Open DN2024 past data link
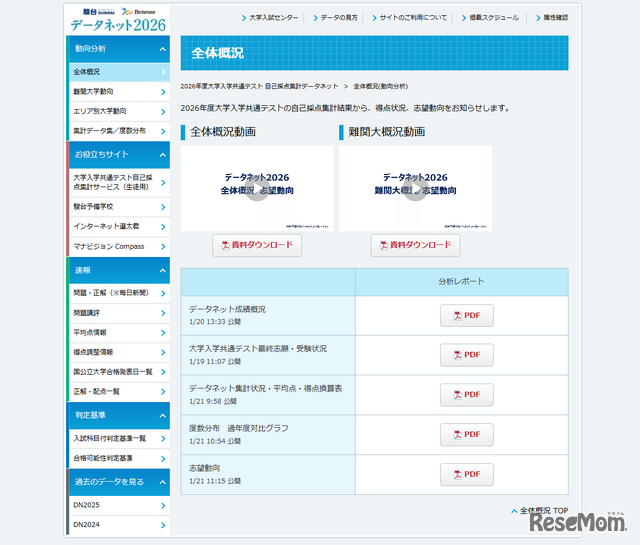This screenshot has height=545, width=640. point(119,525)
